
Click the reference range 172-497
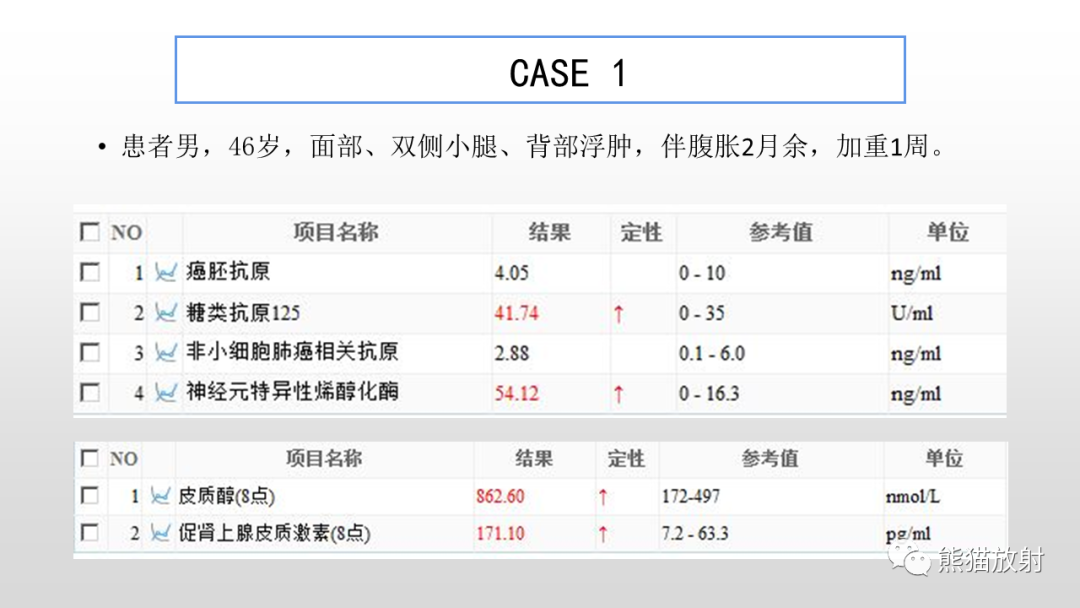691,496
